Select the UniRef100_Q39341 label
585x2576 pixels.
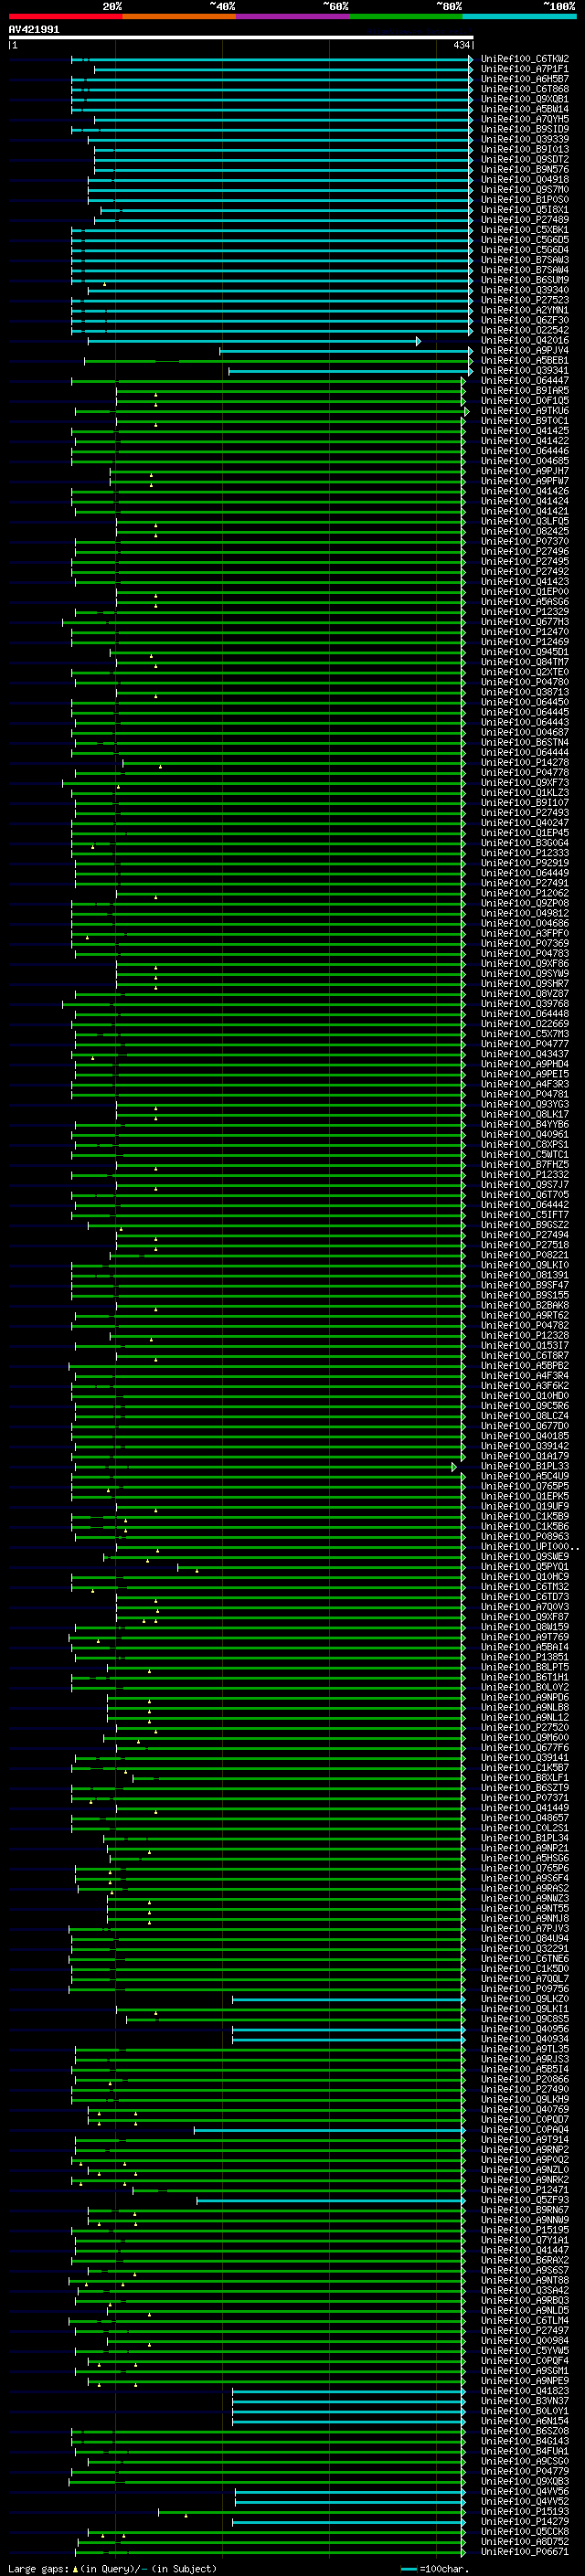tap(525, 370)
